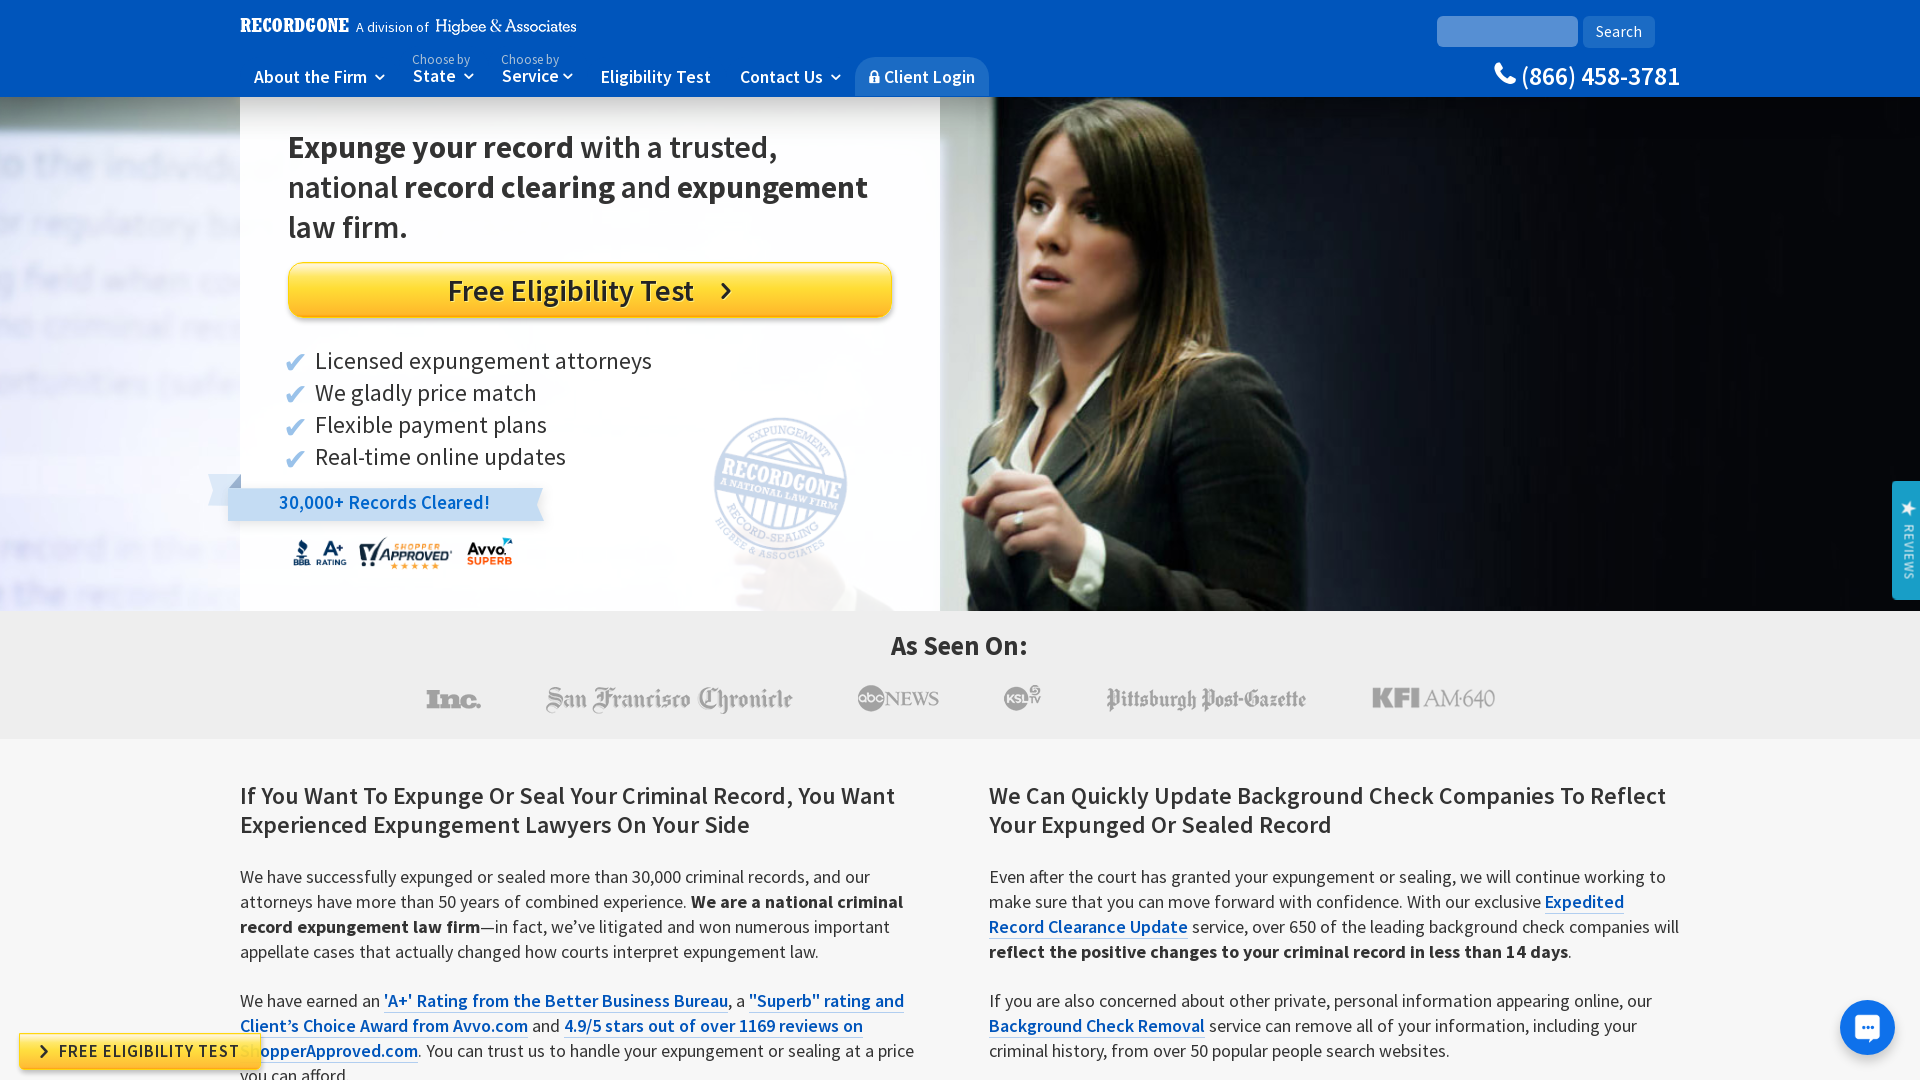Screen dimensions: 1920x1080
Task: Open the 4.9/5 stars reviews link
Action: (x=713, y=1026)
